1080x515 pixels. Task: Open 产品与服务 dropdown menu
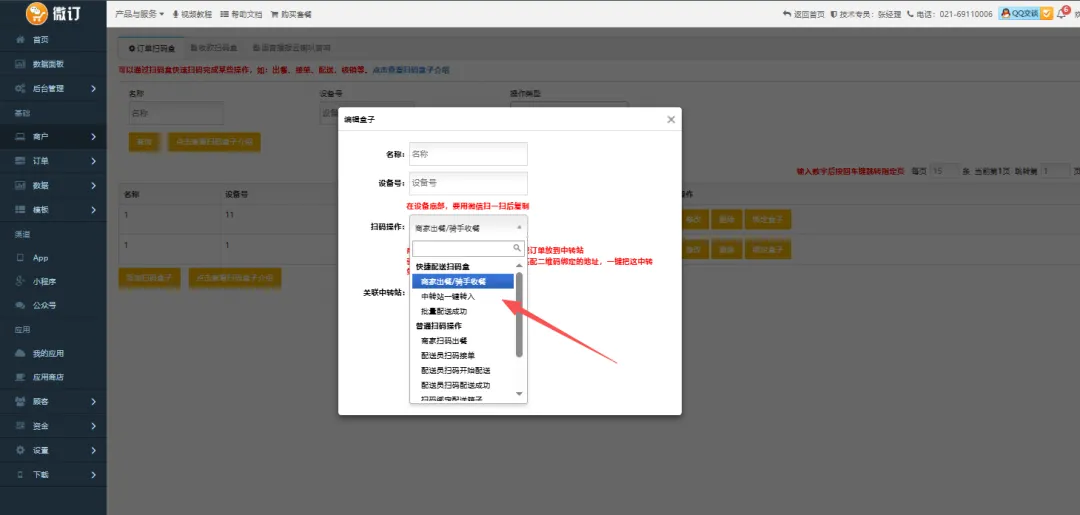[139, 14]
